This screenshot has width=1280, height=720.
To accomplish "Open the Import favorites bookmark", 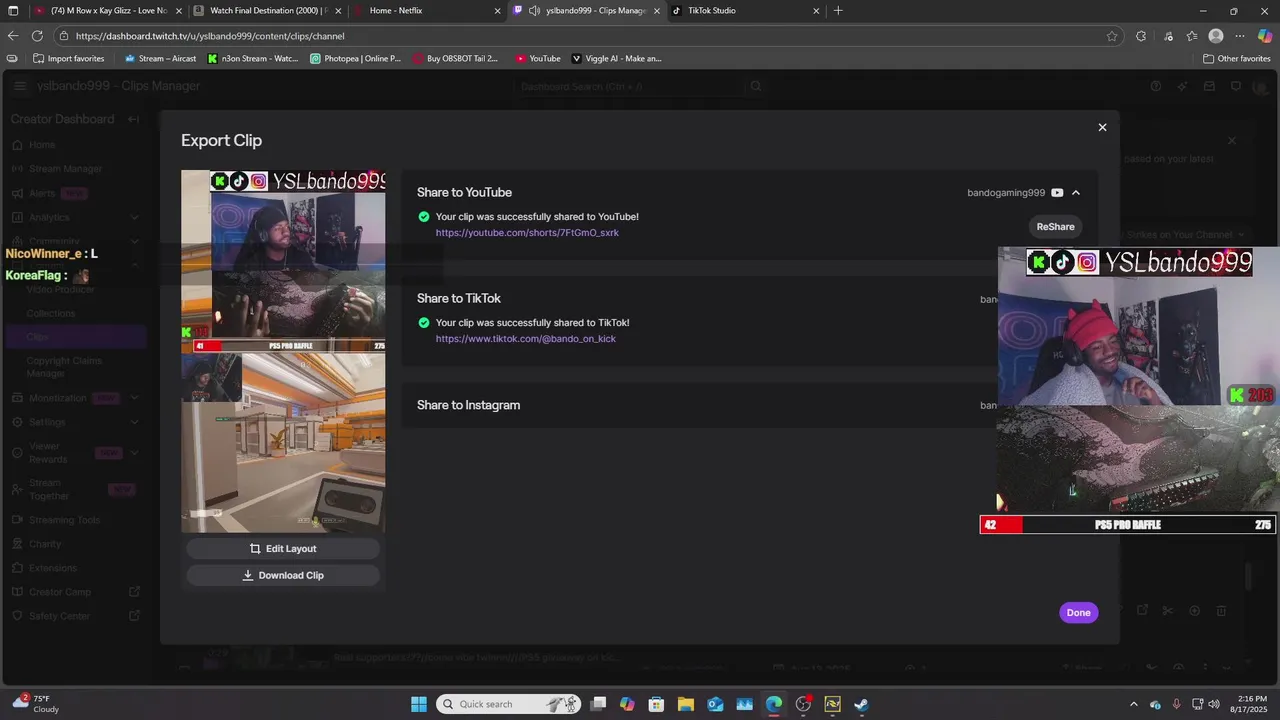I will click(x=68, y=59).
